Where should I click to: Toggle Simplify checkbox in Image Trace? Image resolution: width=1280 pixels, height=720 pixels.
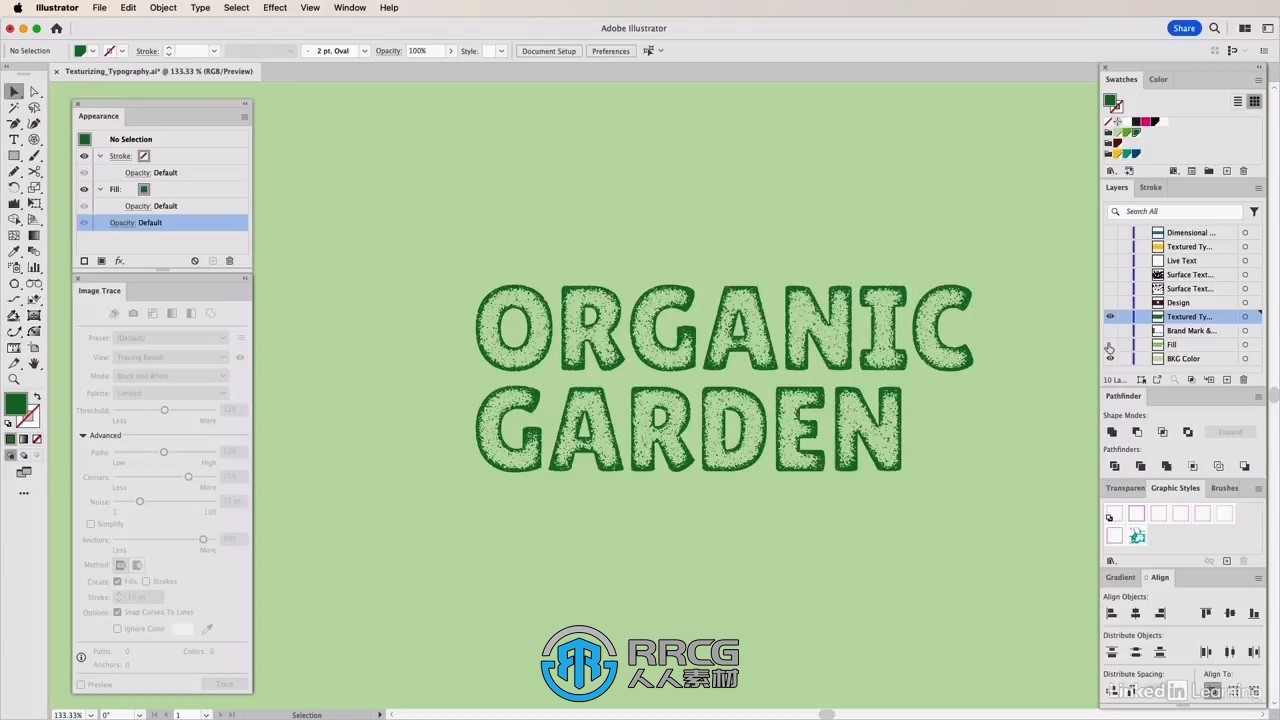pyautogui.click(x=91, y=524)
